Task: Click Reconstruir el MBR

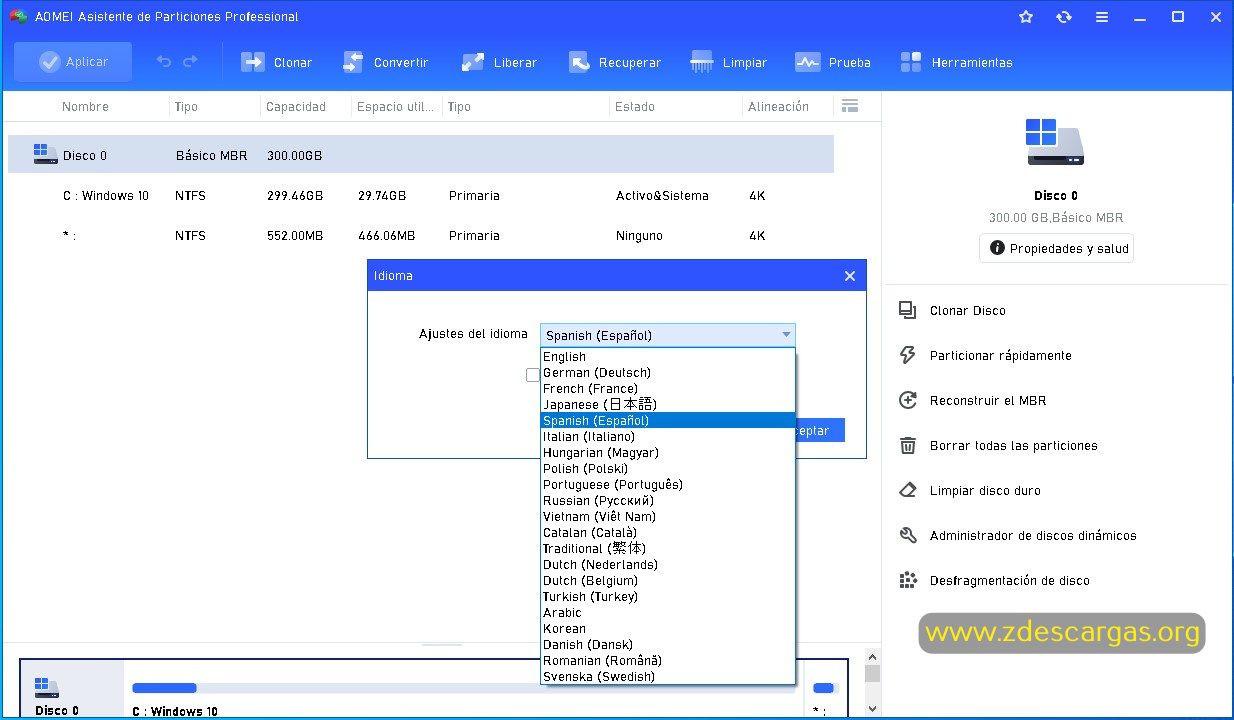Action: point(972,401)
